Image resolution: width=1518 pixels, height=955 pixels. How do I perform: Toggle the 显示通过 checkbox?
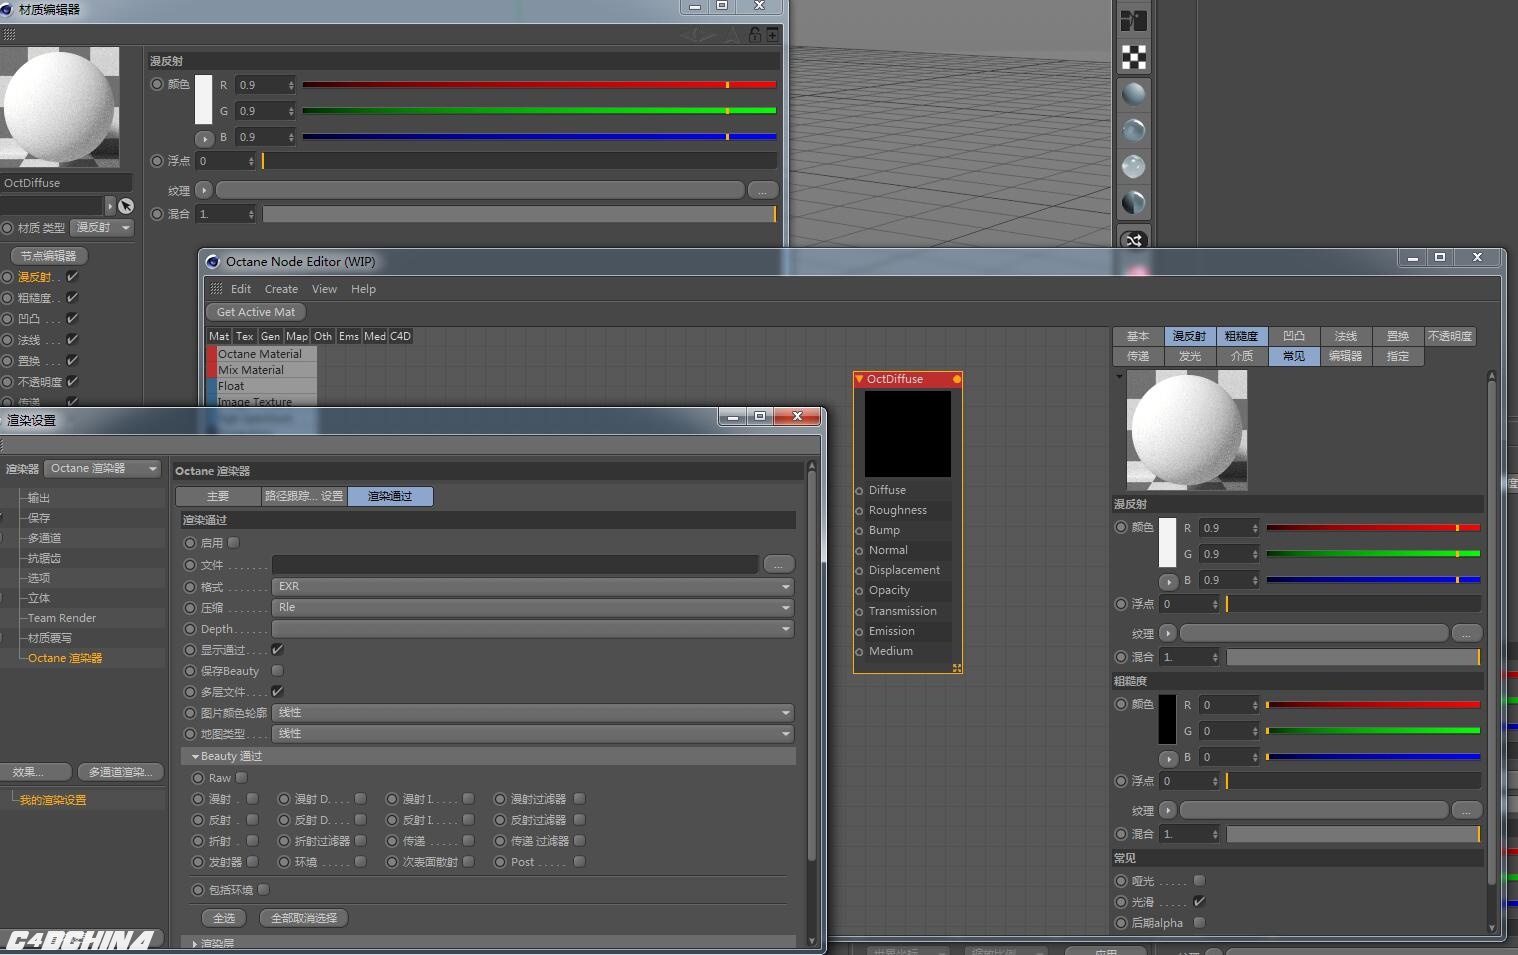pos(278,650)
